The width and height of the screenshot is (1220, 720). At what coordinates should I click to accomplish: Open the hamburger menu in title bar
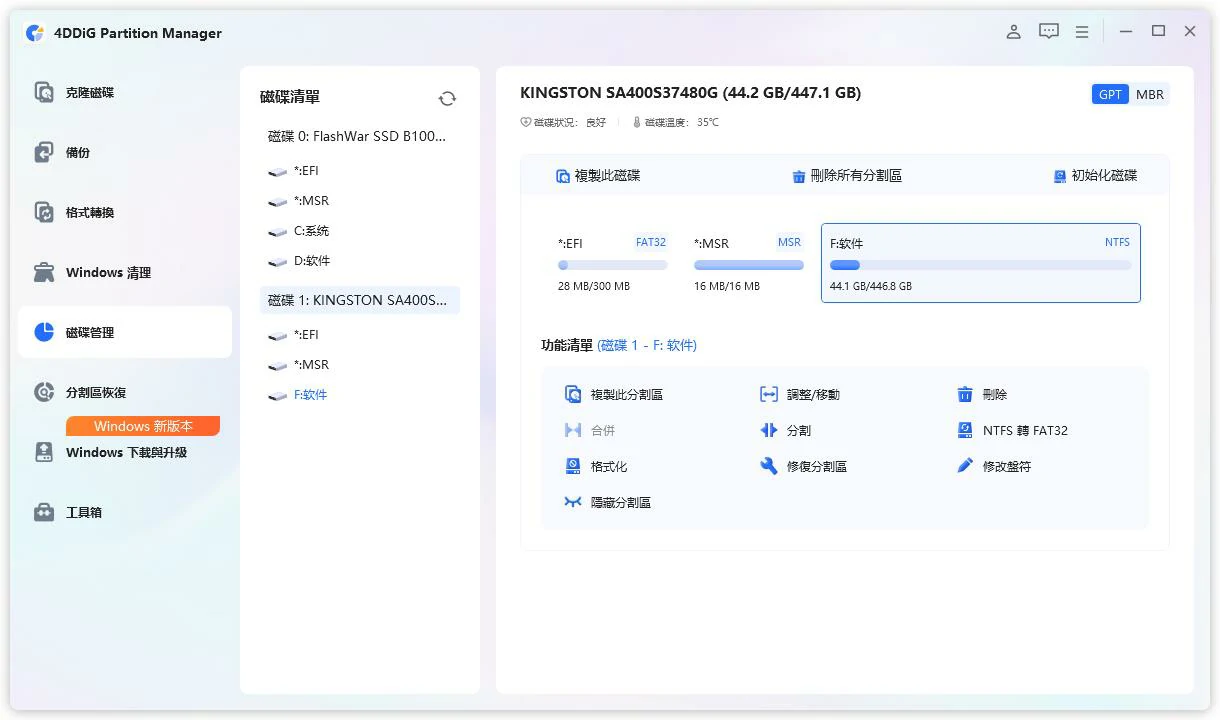coord(1082,32)
